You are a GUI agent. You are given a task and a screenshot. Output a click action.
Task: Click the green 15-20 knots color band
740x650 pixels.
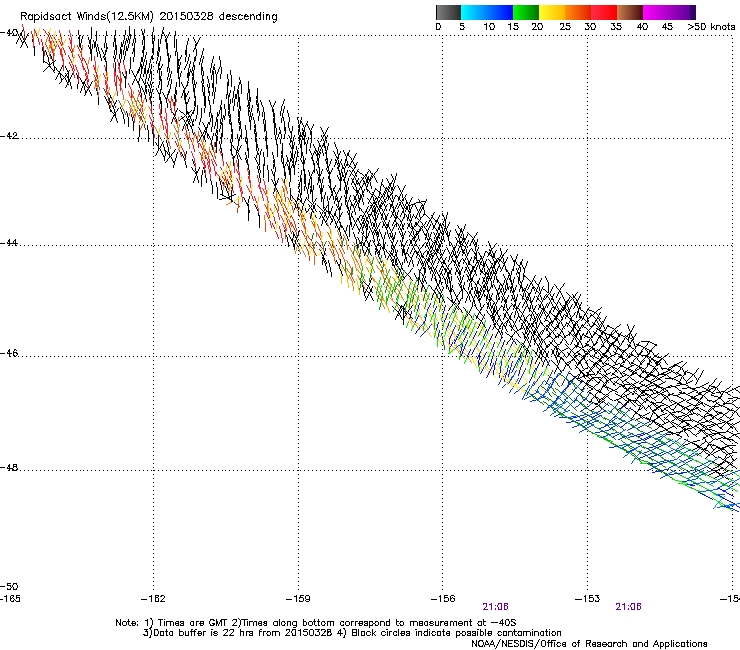click(526, 12)
